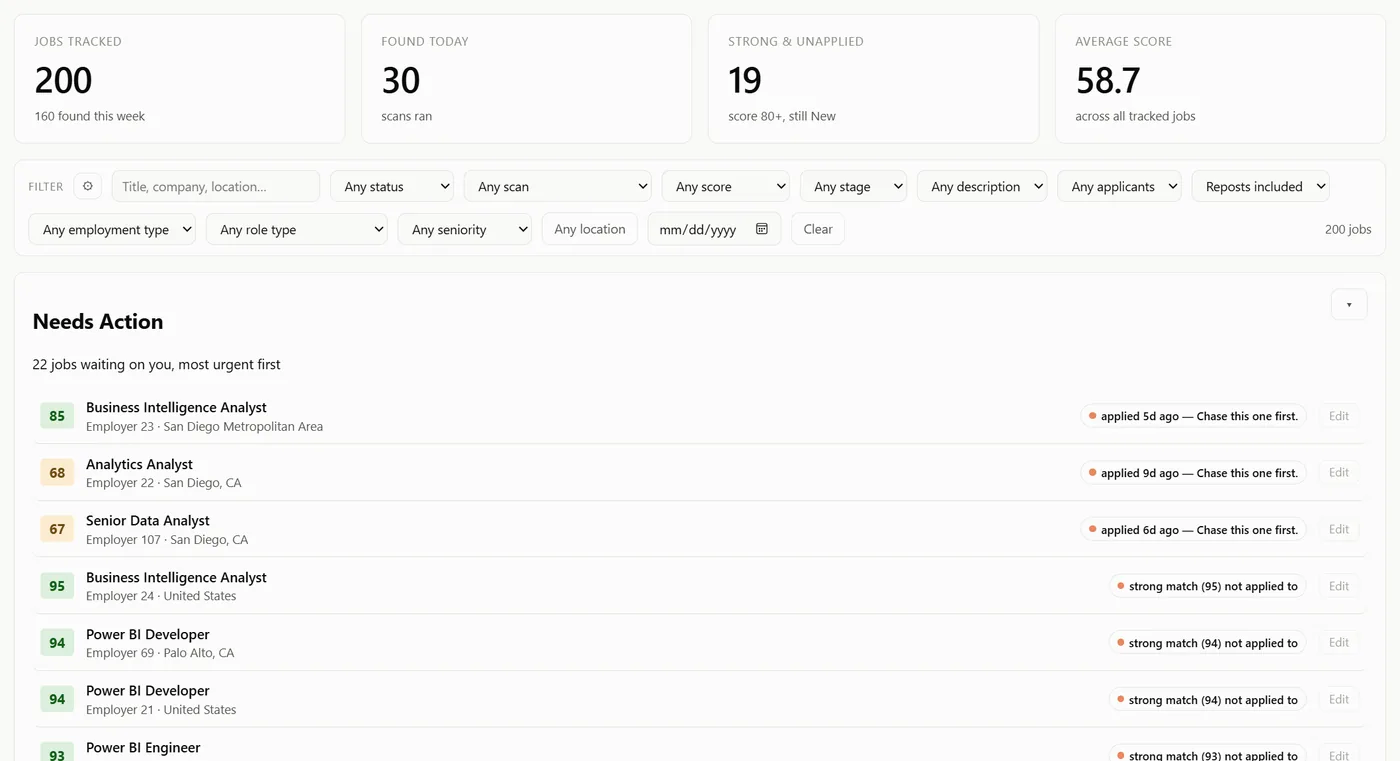Click the 'strong match (95) not applied to' pill

(x=1208, y=587)
